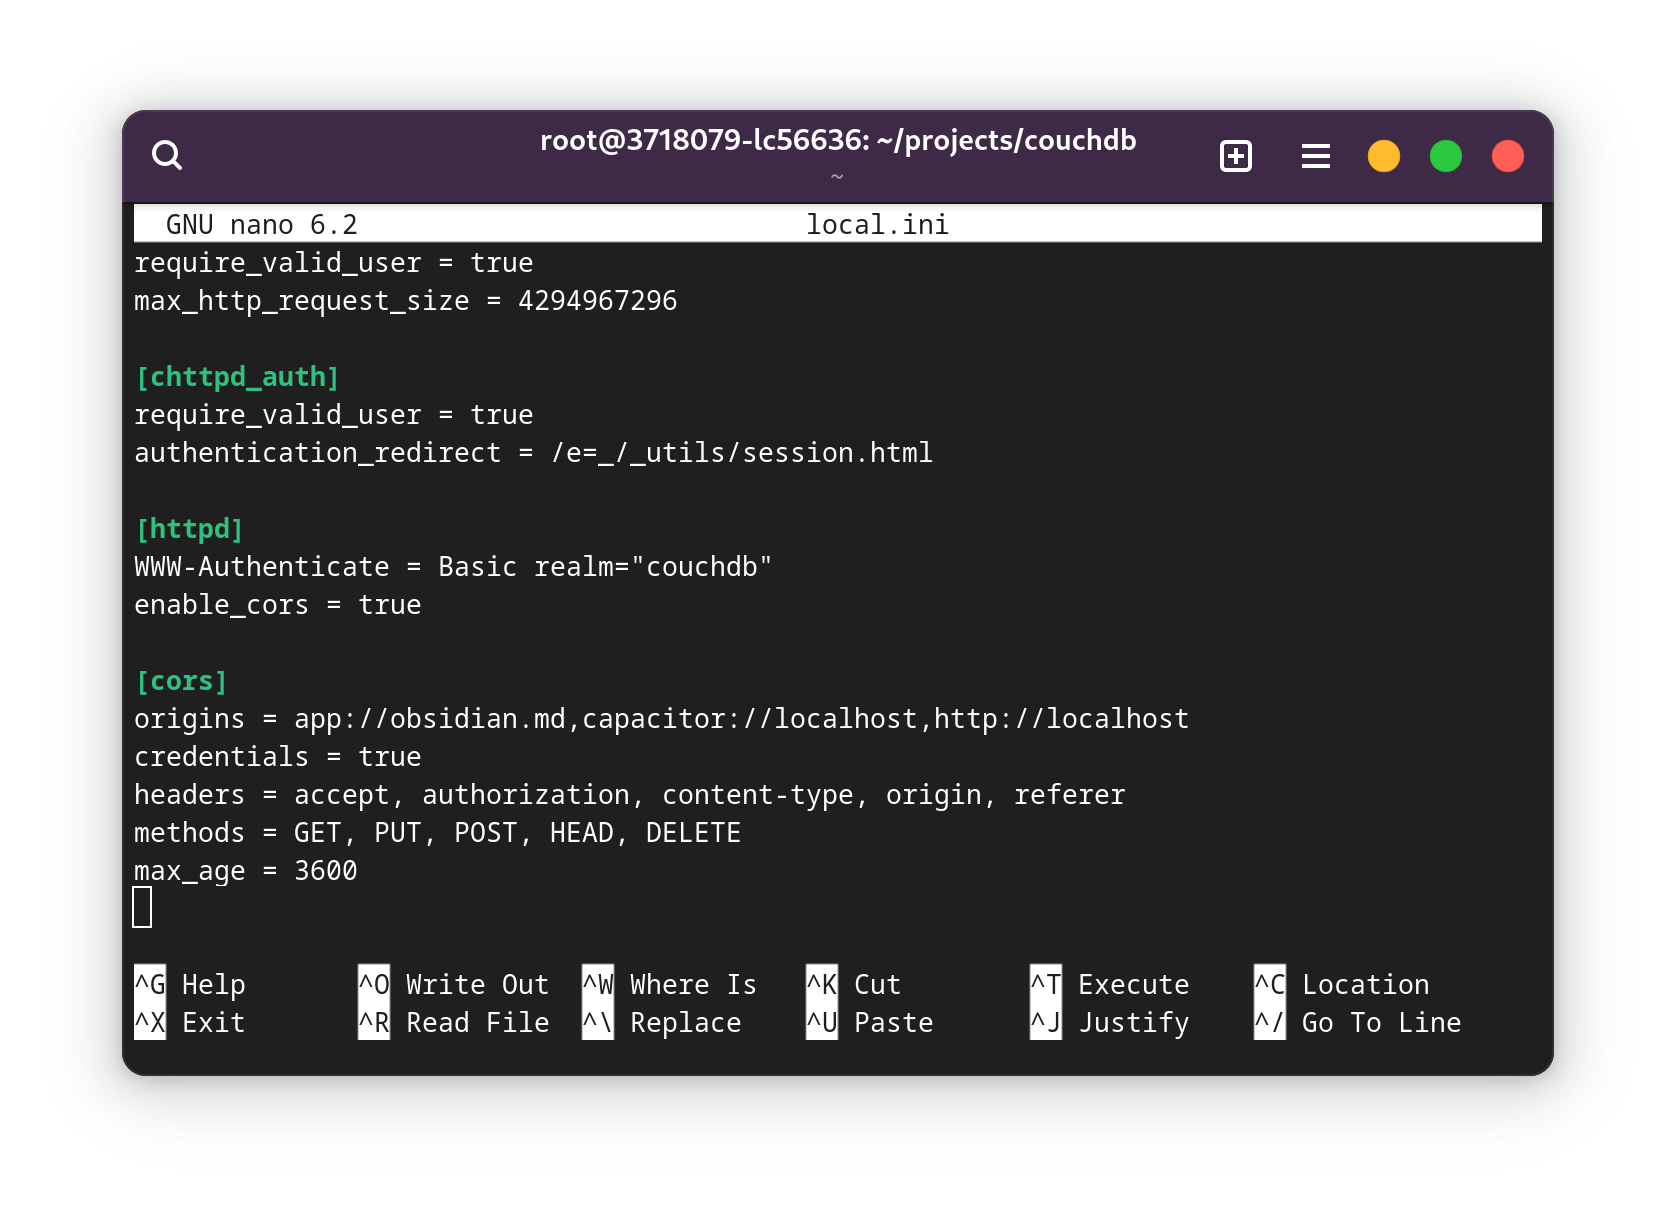The height and width of the screenshot is (1210, 1676).
Task: Click the headers line with authorization
Action: coord(630,795)
